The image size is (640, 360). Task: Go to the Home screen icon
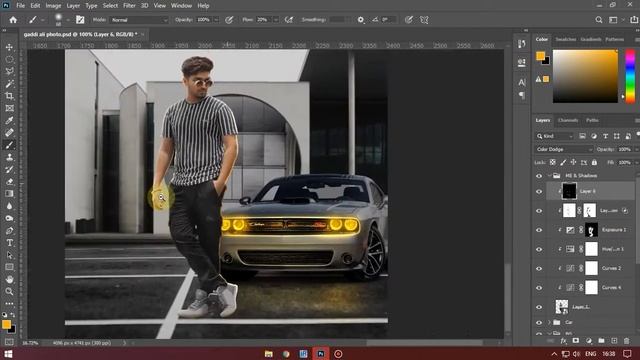[x=13, y=20]
